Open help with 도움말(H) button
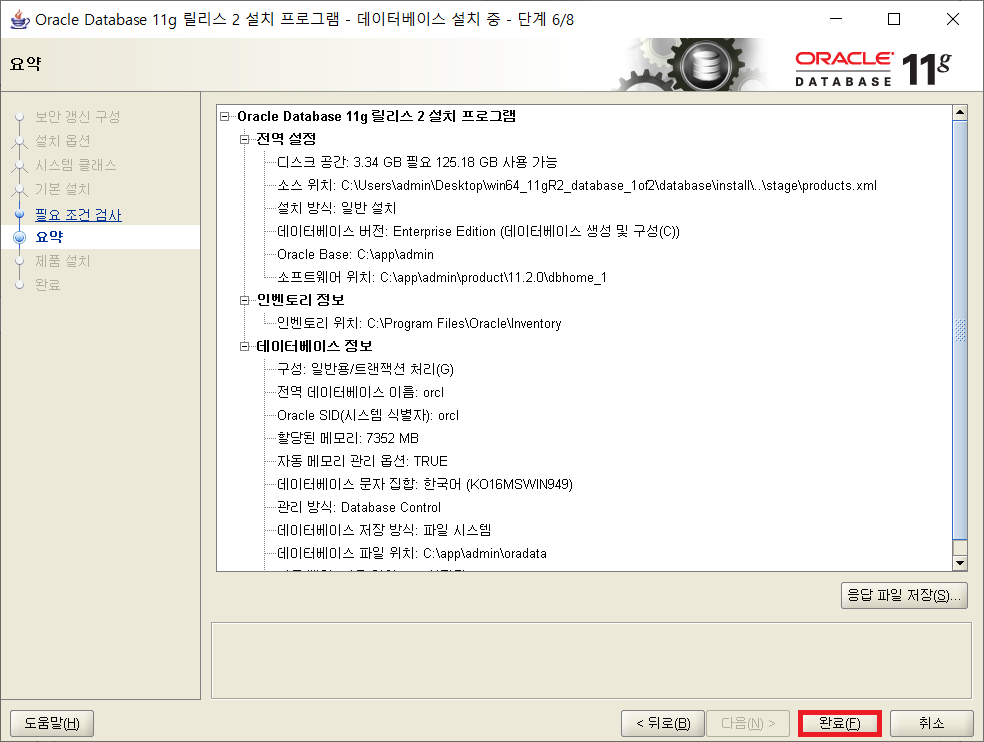Viewport: 984px width, 742px height. tap(52, 723)
